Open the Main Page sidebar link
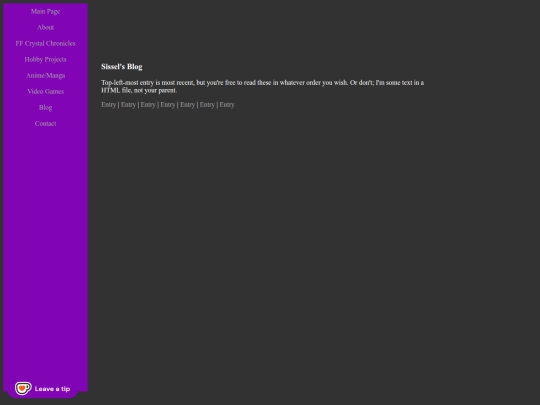 (x=45, y=11)
